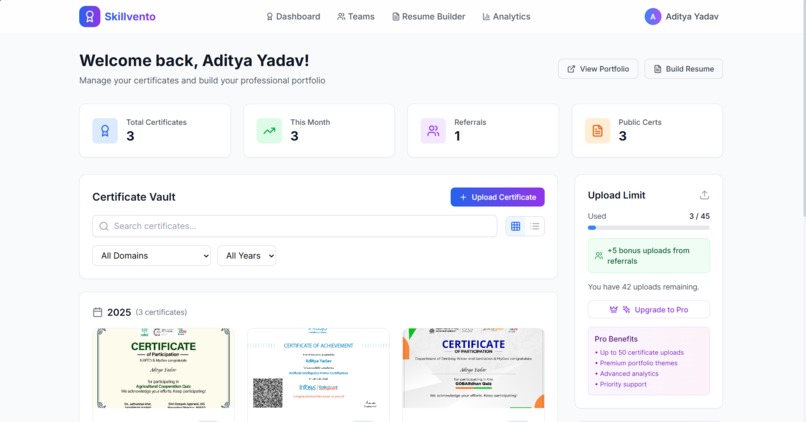Switch to grid view

click(x=516, y=226)
